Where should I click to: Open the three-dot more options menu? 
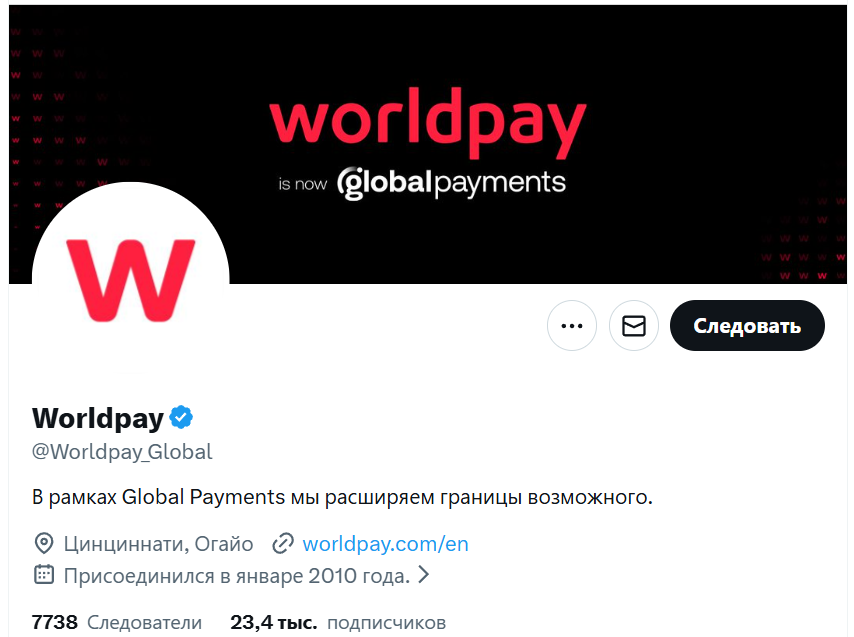point(571,326)
